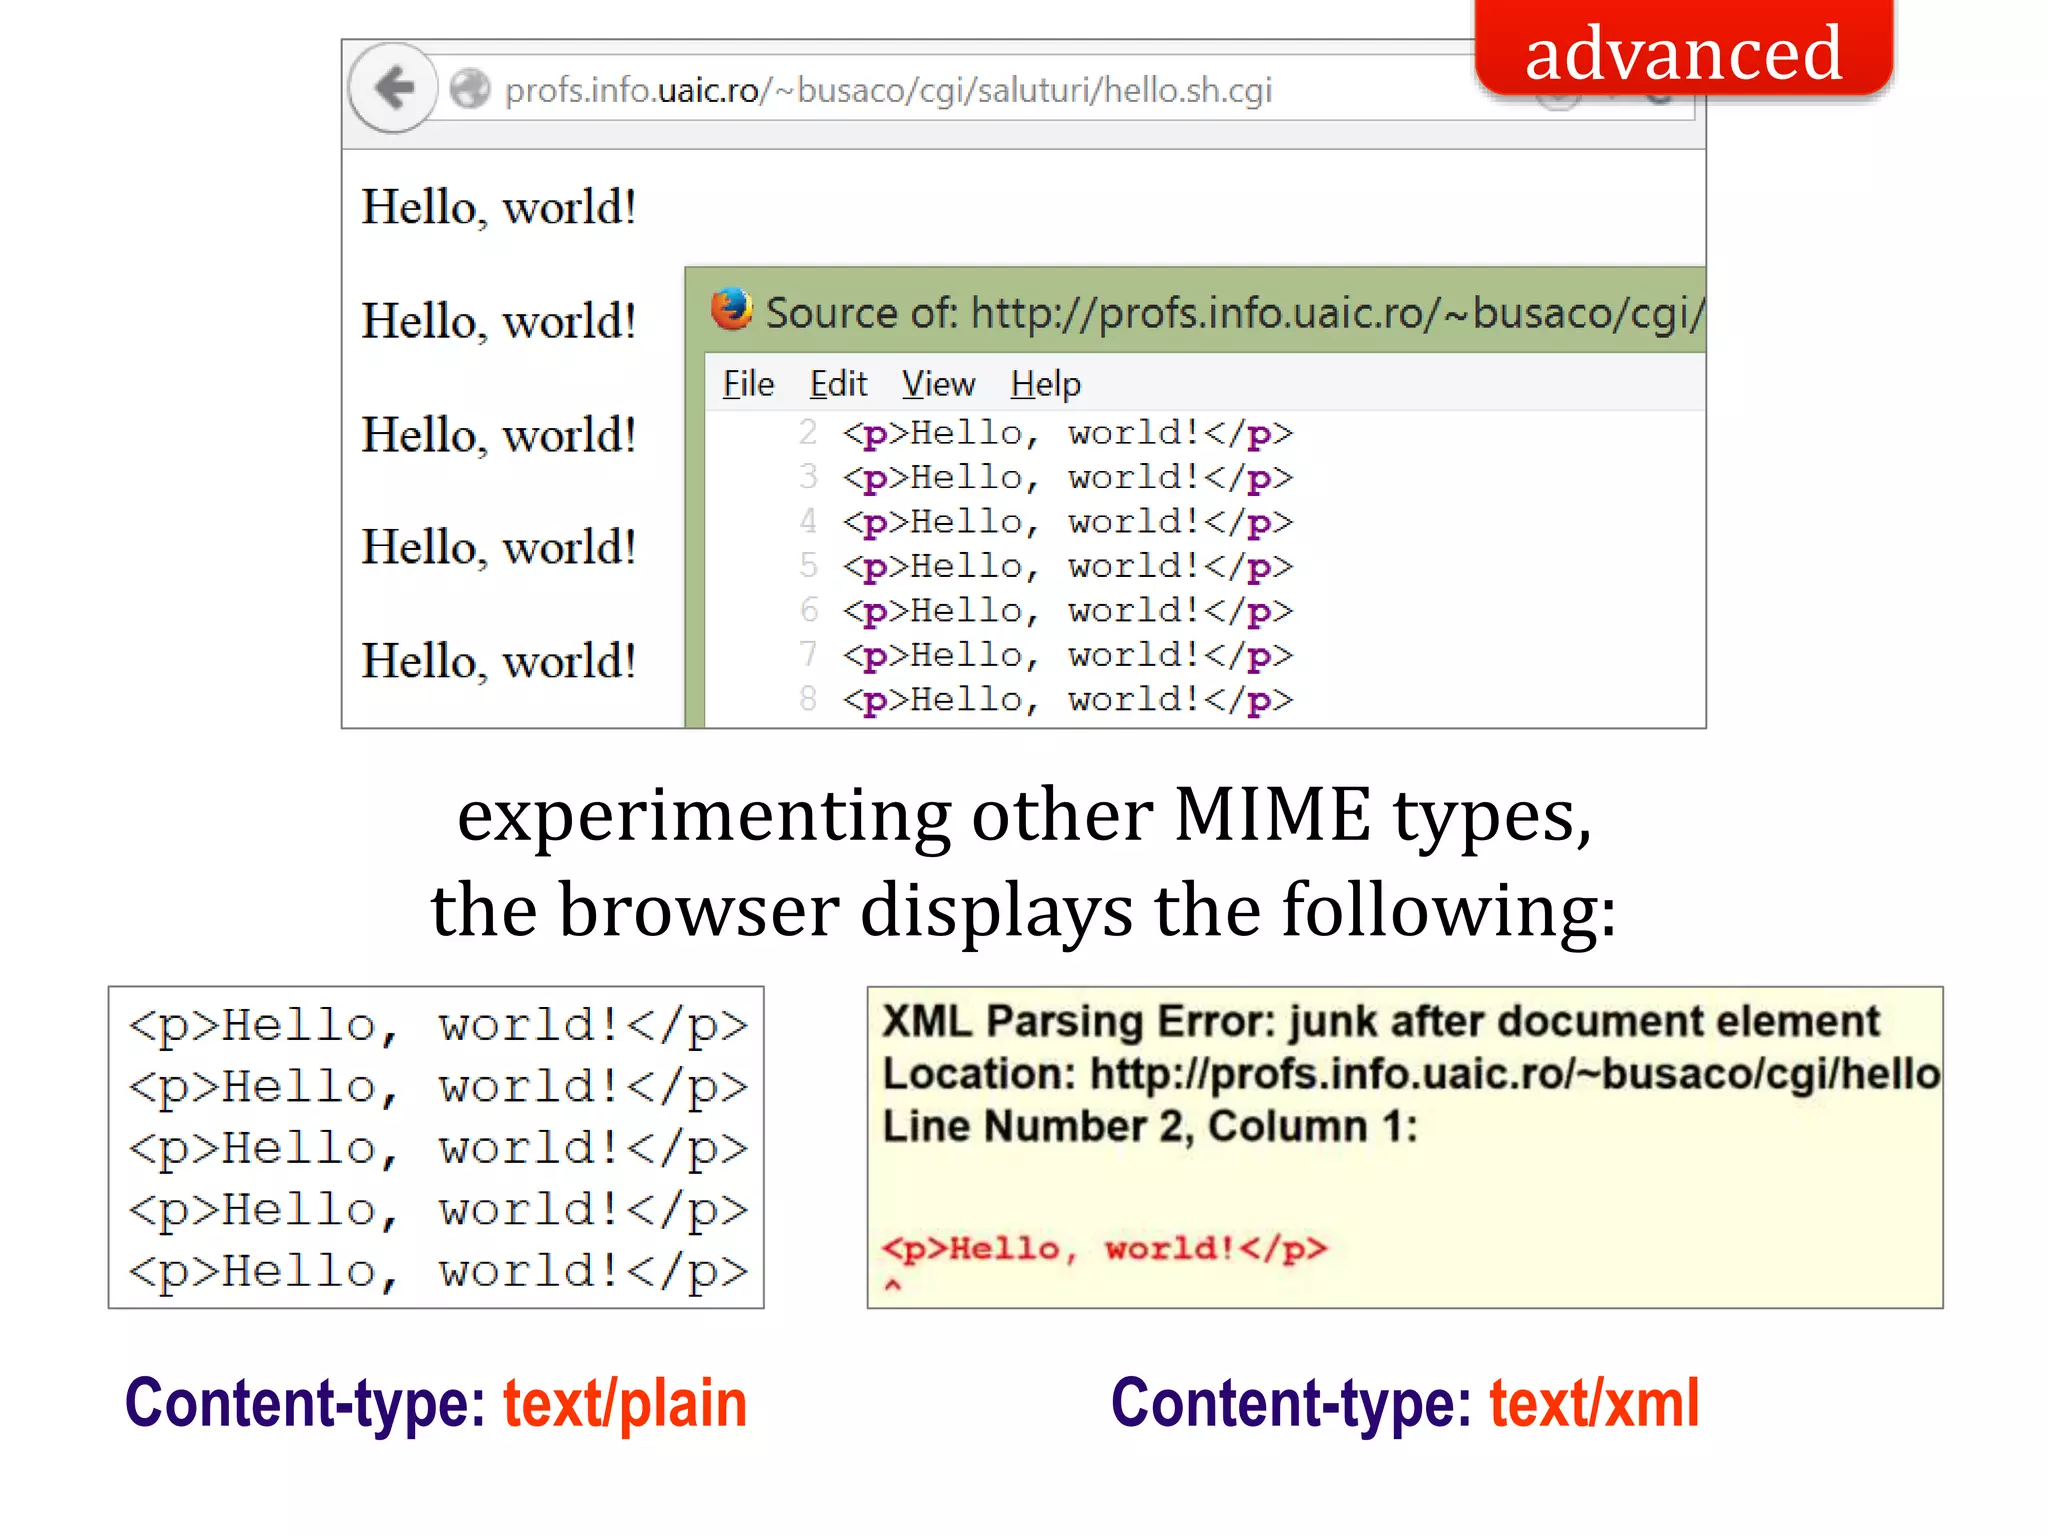Click the last Hello, world! paragraph in page
Image resolution: width=2048 pixels, height=1536 pixels.
point(498,661)
